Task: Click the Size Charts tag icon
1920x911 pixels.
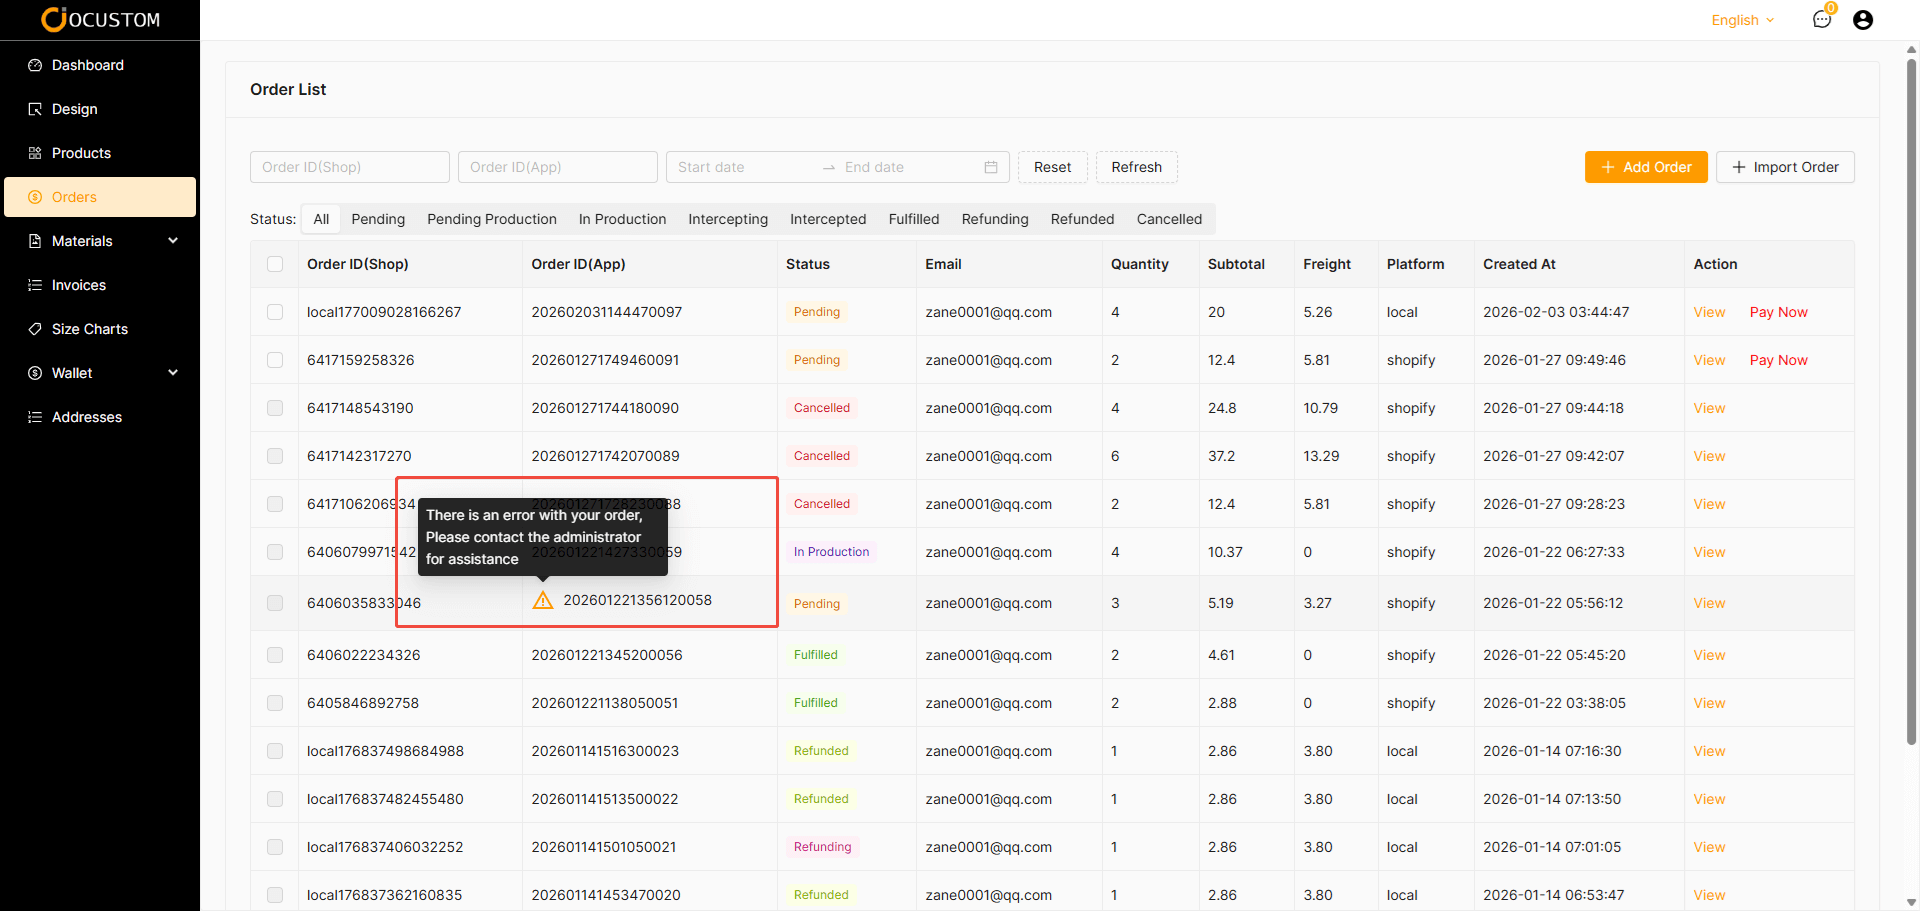Action: (x=35, y=329)
